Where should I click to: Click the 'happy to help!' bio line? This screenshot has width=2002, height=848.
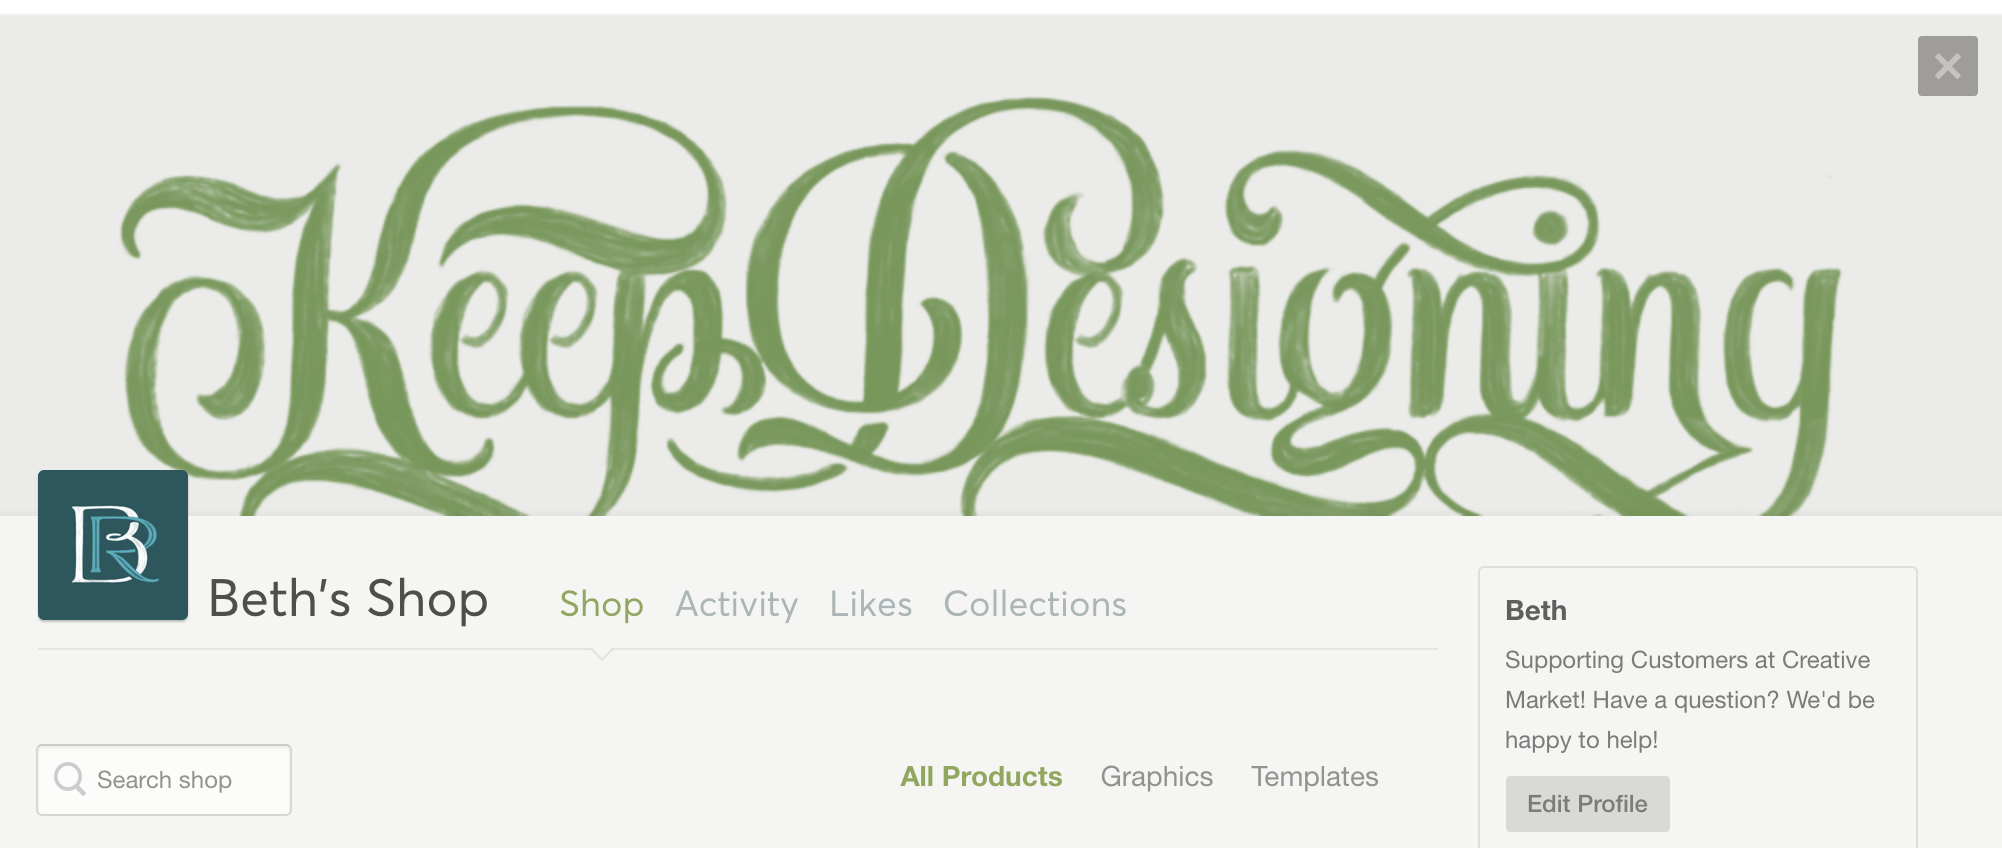(1581, 740)
